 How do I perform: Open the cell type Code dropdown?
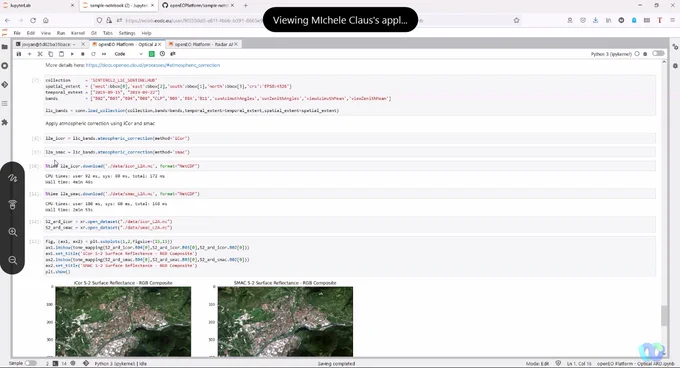click(128, 54)
